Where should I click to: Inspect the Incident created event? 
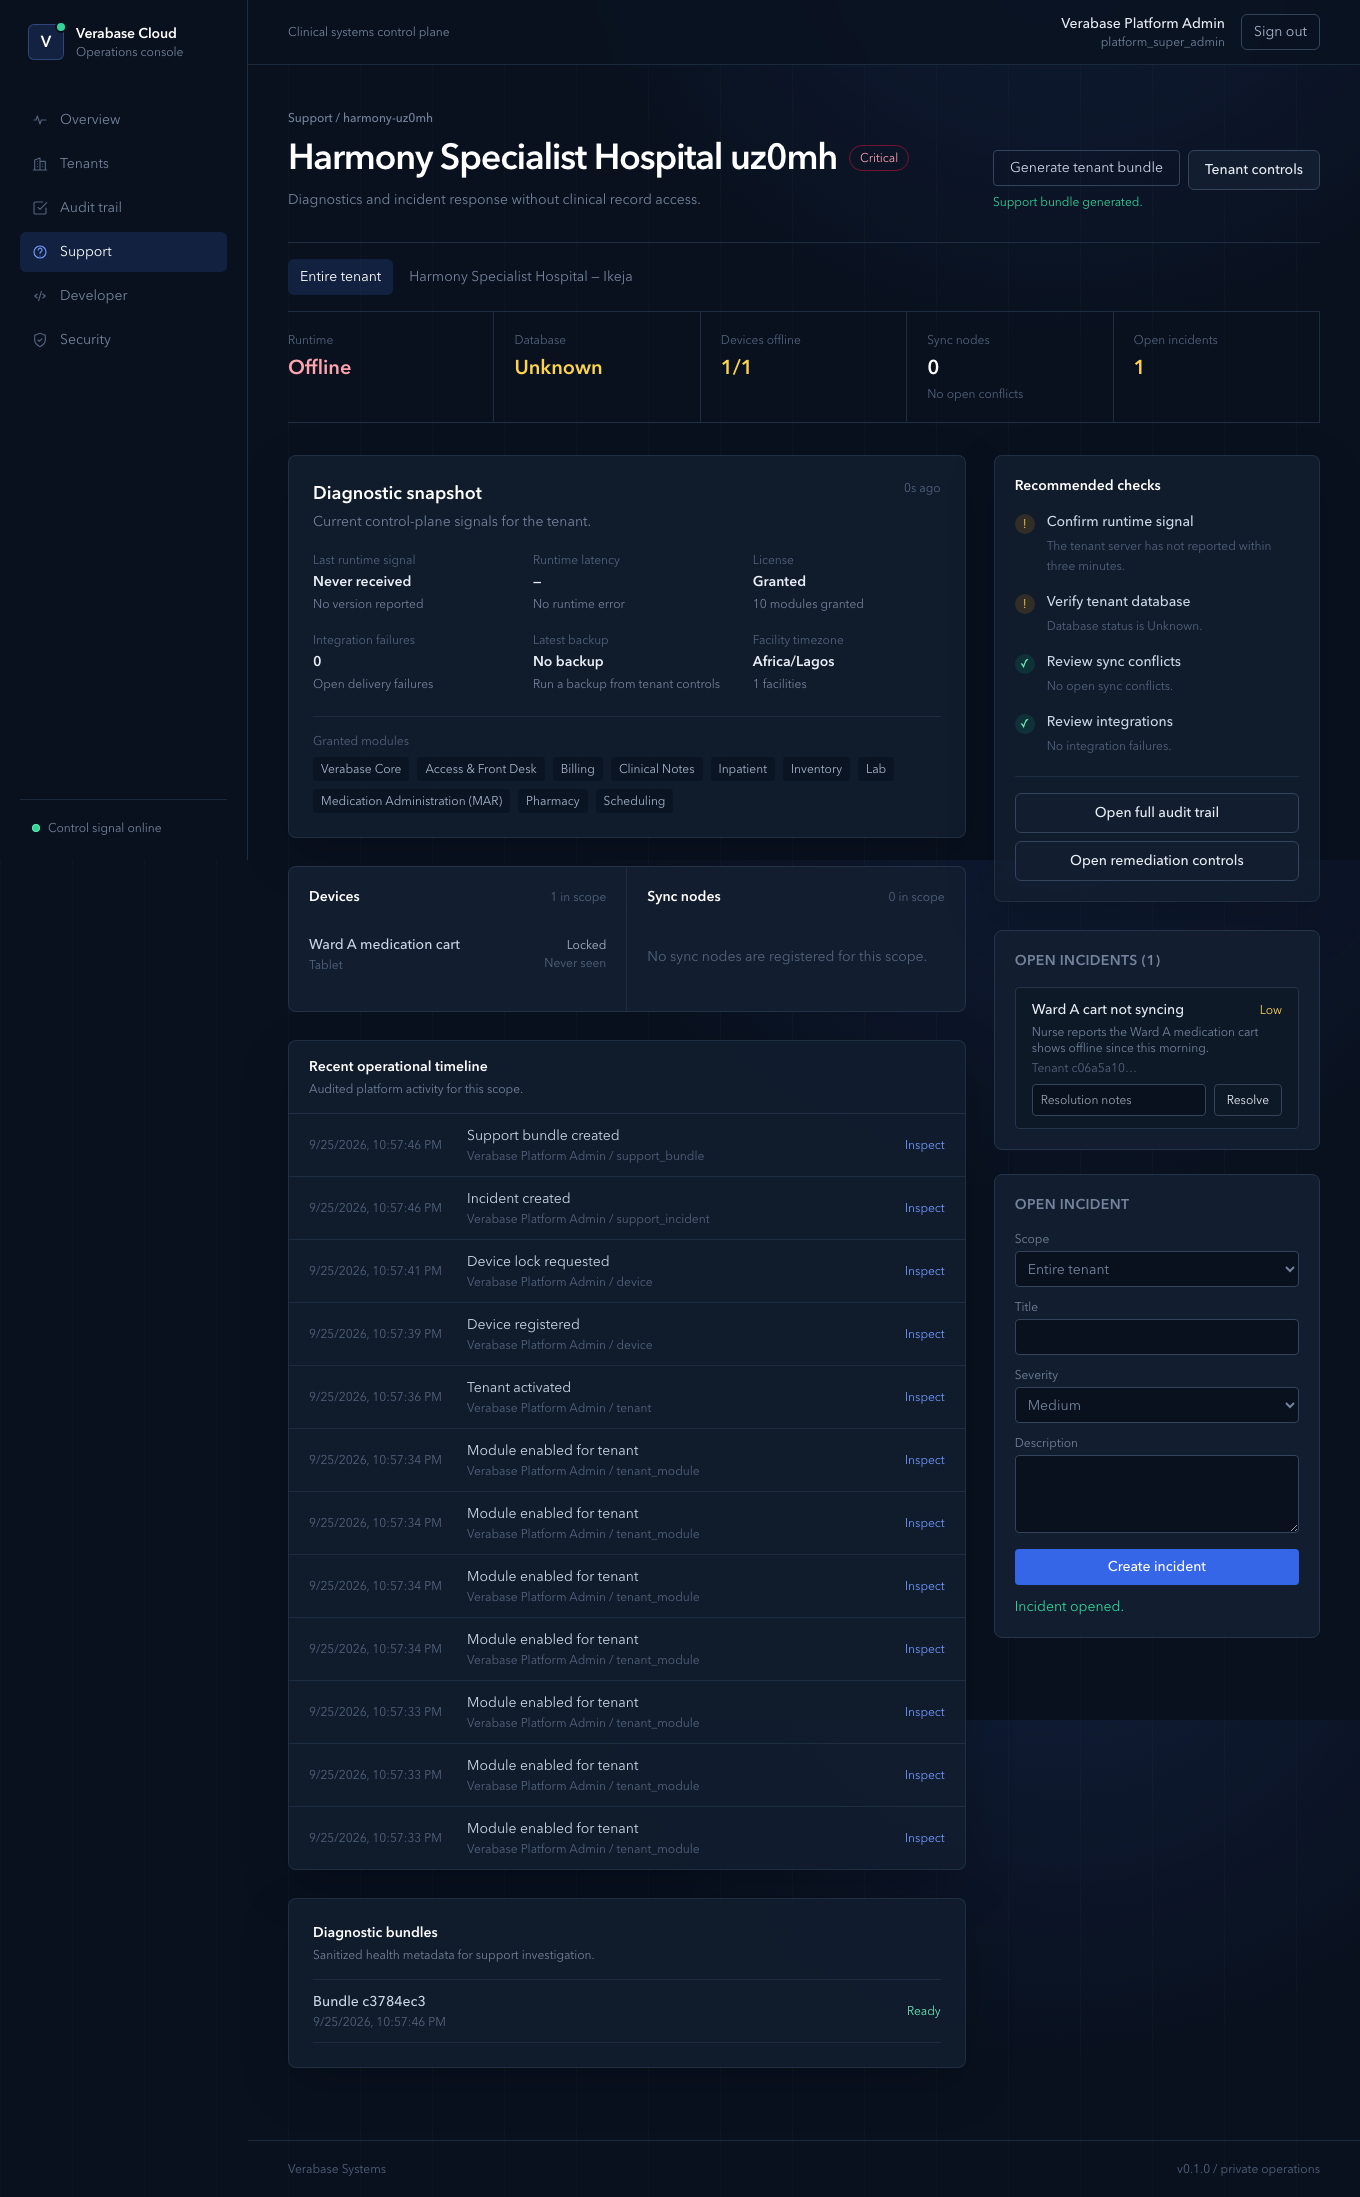pos(924,1208)
